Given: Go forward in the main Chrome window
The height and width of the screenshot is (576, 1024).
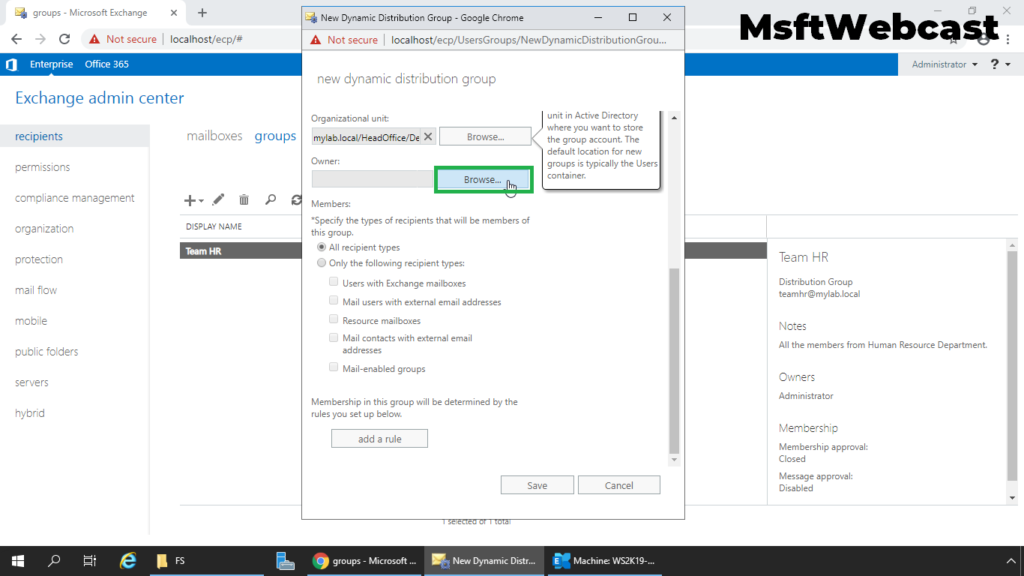Looking at the screenshot, I should (x=40, y=39).
